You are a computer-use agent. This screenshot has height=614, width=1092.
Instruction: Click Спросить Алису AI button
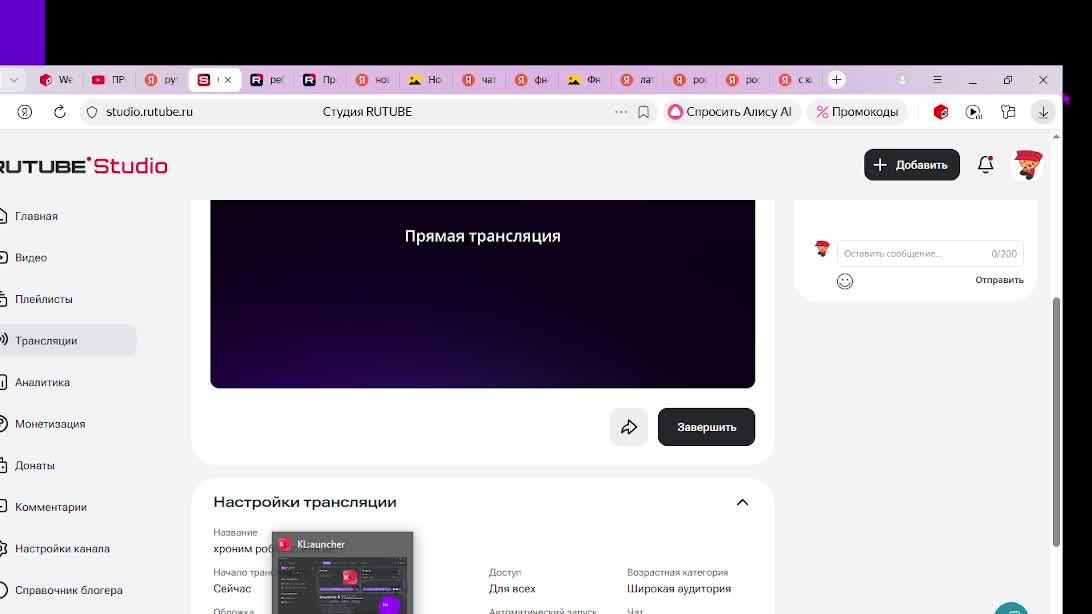tap(730, 111)
